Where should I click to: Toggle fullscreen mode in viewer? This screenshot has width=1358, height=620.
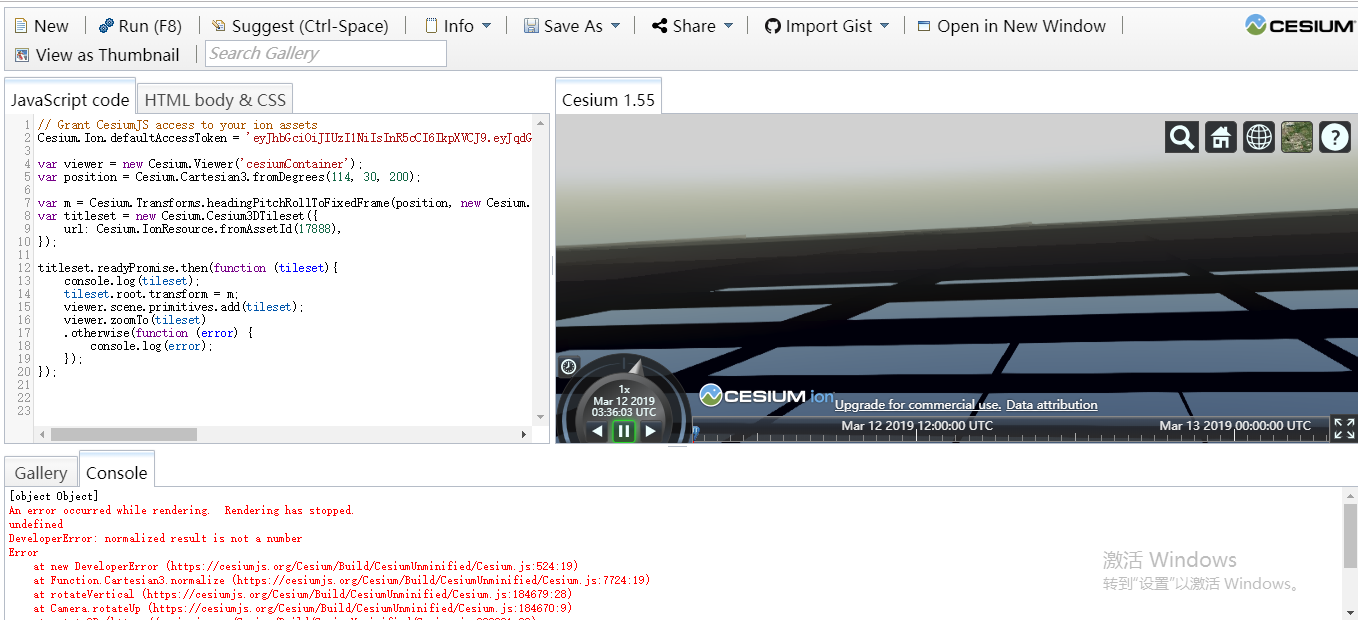tap(1344, 429)
